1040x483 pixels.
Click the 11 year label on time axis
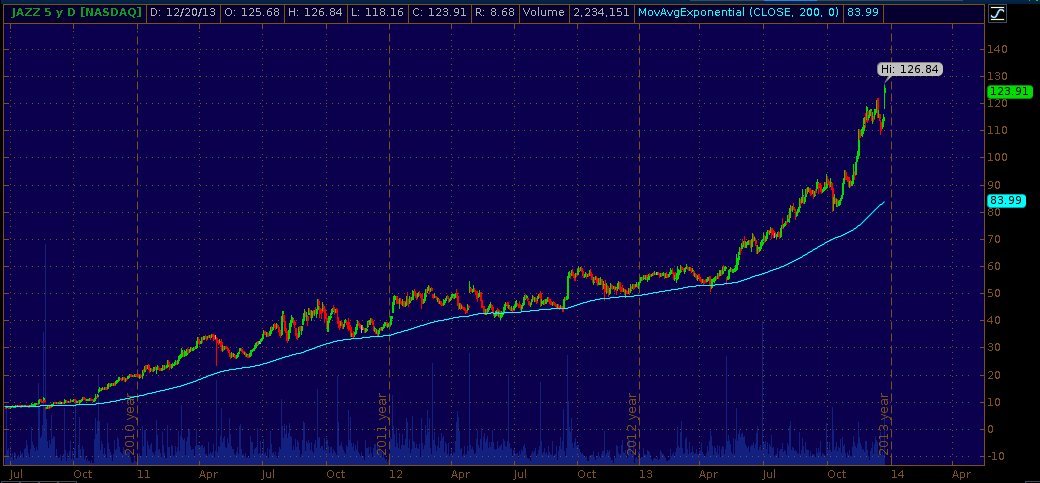click(144, 474)
